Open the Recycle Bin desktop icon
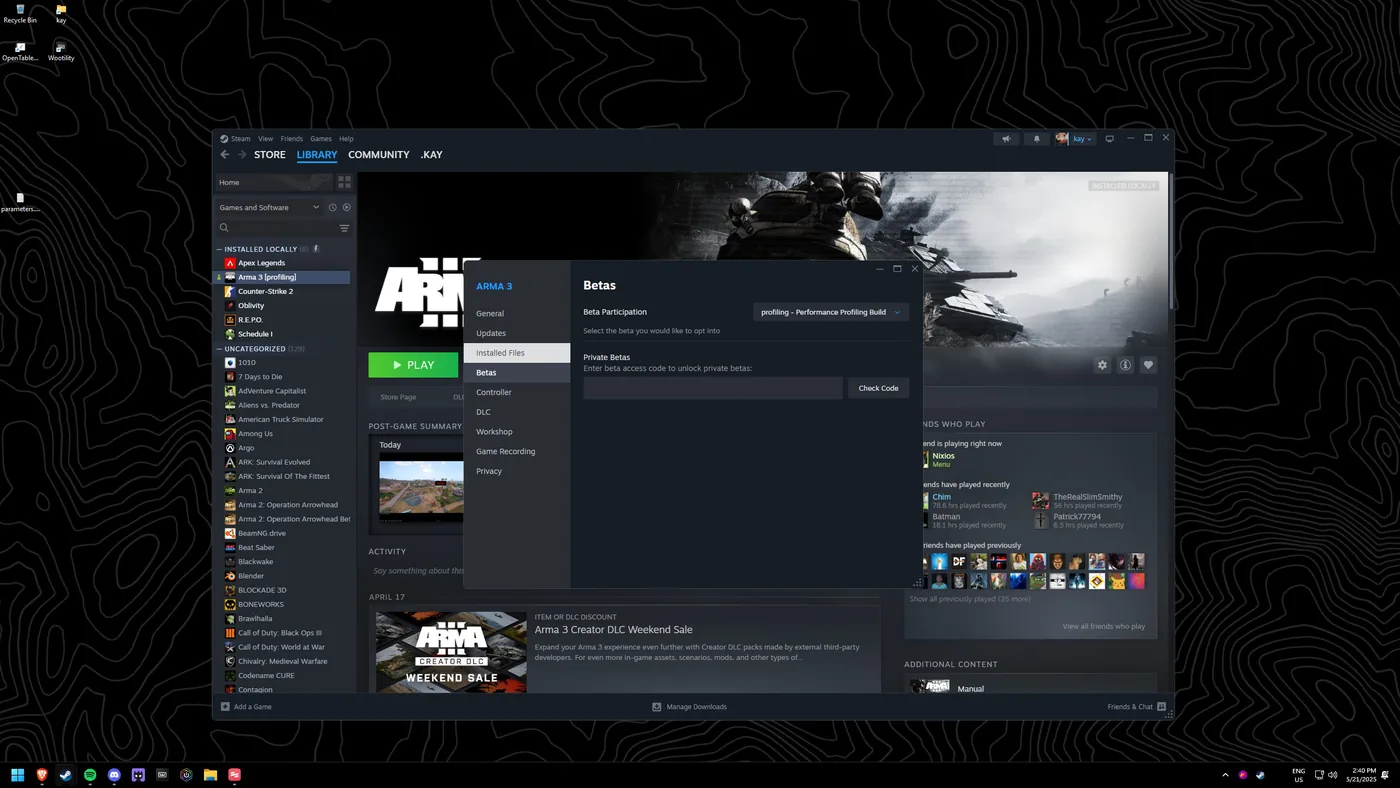The height and width of the screenshot is (788, 1400). point(20,14)
